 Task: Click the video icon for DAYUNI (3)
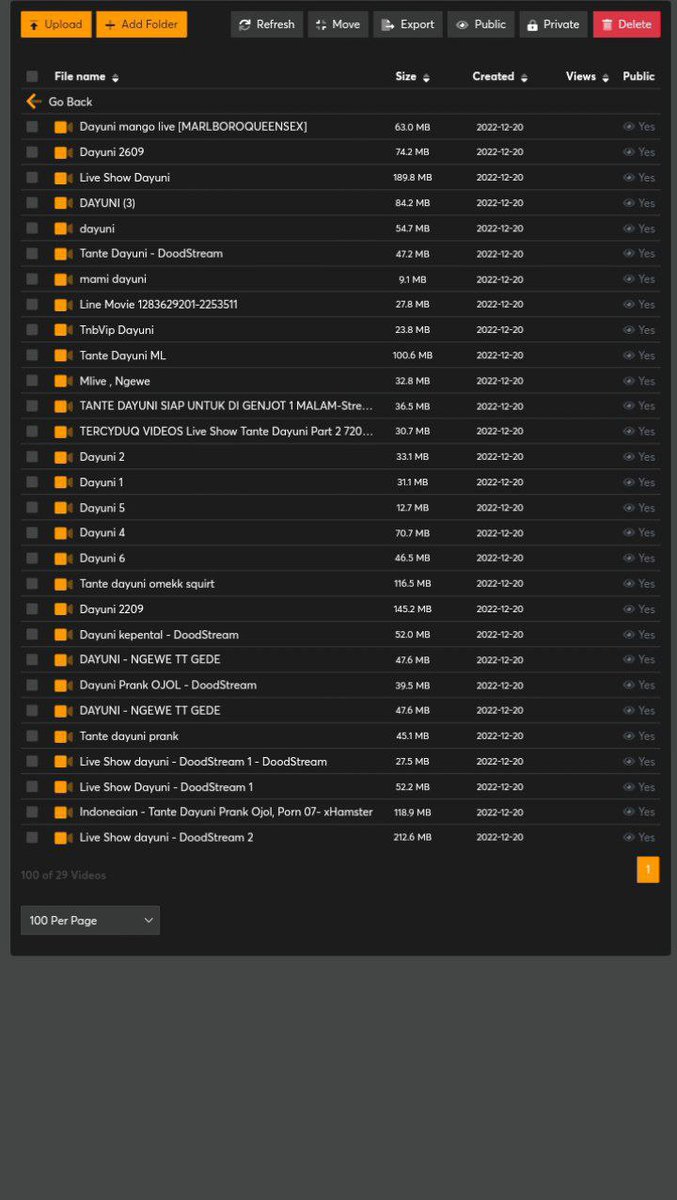[x=64, y=203]
